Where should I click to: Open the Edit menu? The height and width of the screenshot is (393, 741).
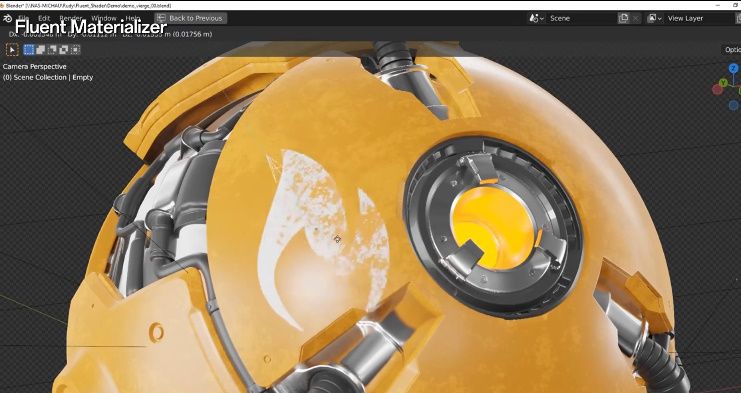tap(44, 18)
